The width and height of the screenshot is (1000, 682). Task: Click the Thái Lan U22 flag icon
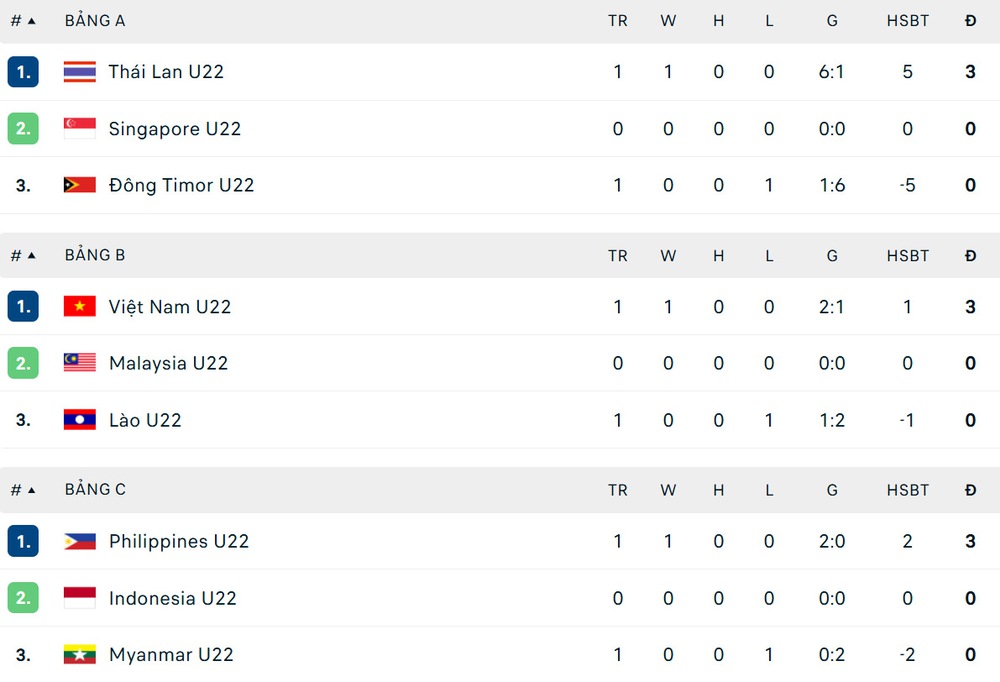point(79,71)
